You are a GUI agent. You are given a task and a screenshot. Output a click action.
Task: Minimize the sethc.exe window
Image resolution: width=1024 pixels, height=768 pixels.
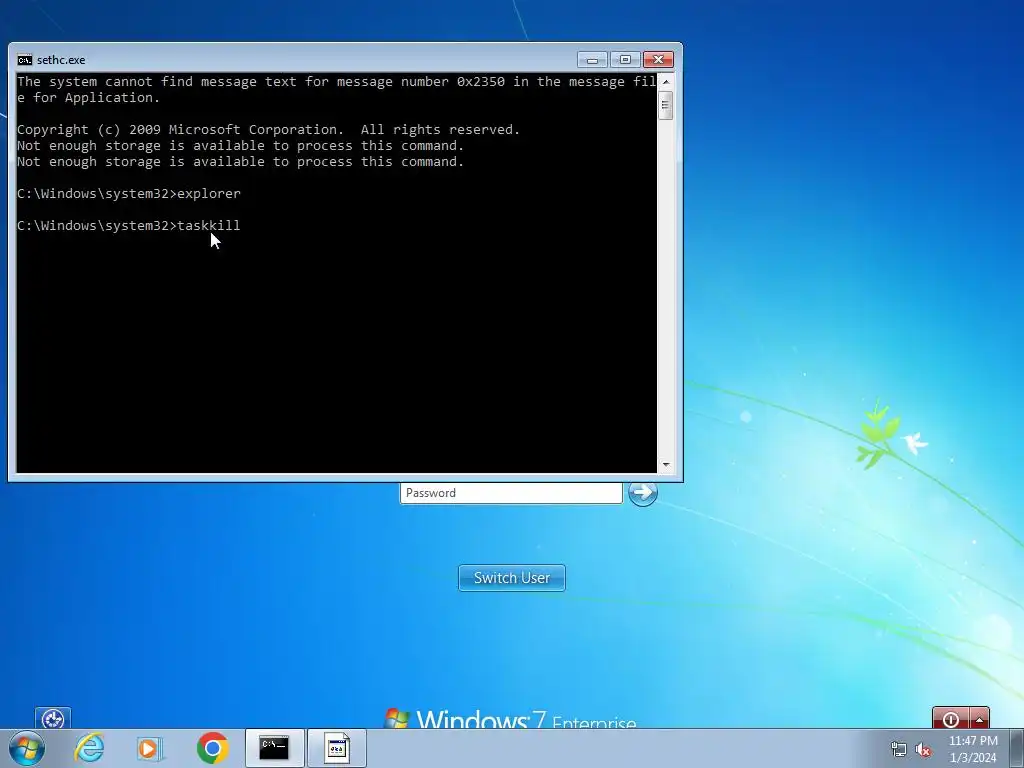pos(592,60)
